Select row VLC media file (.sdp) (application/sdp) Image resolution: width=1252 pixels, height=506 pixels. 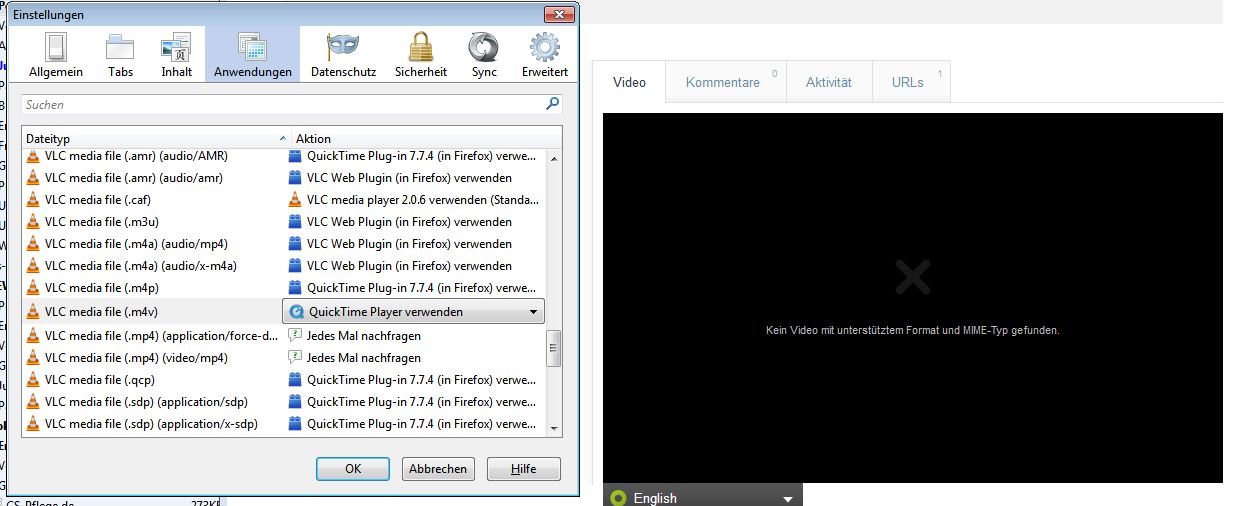pos(285,402)
